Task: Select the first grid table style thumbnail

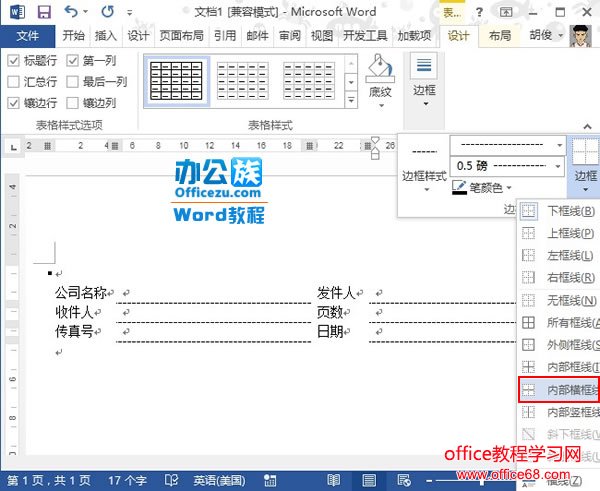Action: [x=176, y=81]
